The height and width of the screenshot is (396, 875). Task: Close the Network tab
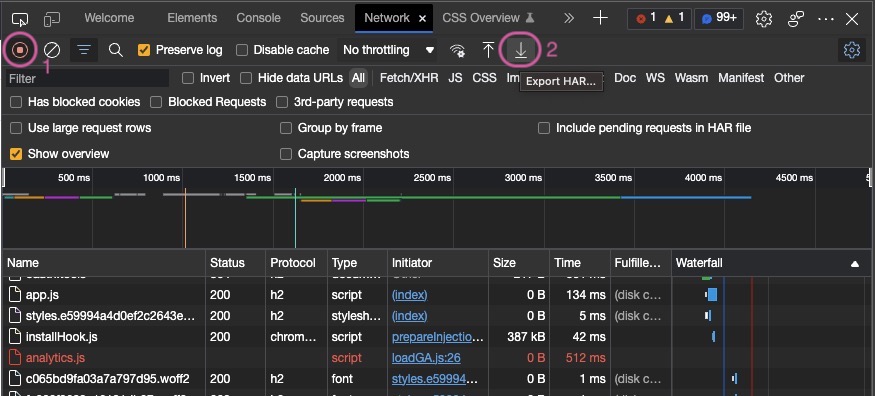point(422,18)
